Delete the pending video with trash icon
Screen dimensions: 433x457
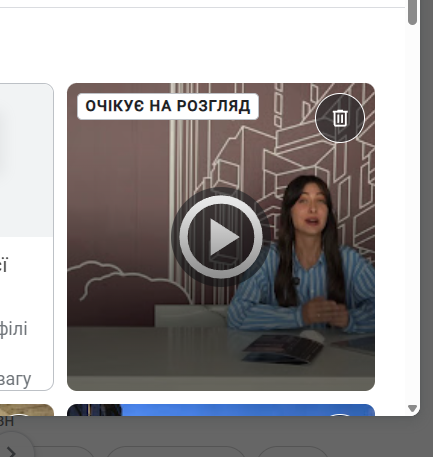pos(340,118)
